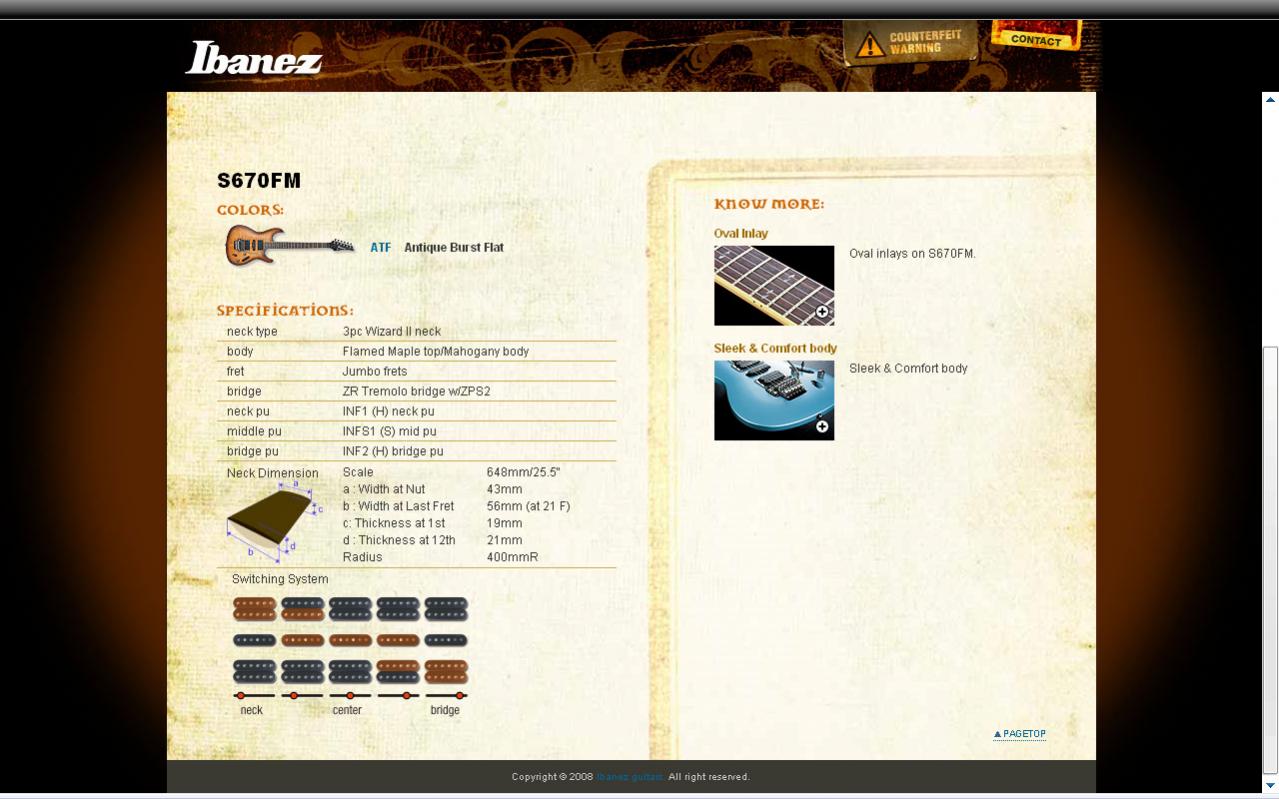Click 'Jumbo frets' value

pyautogui.click(x=375, y=372)
